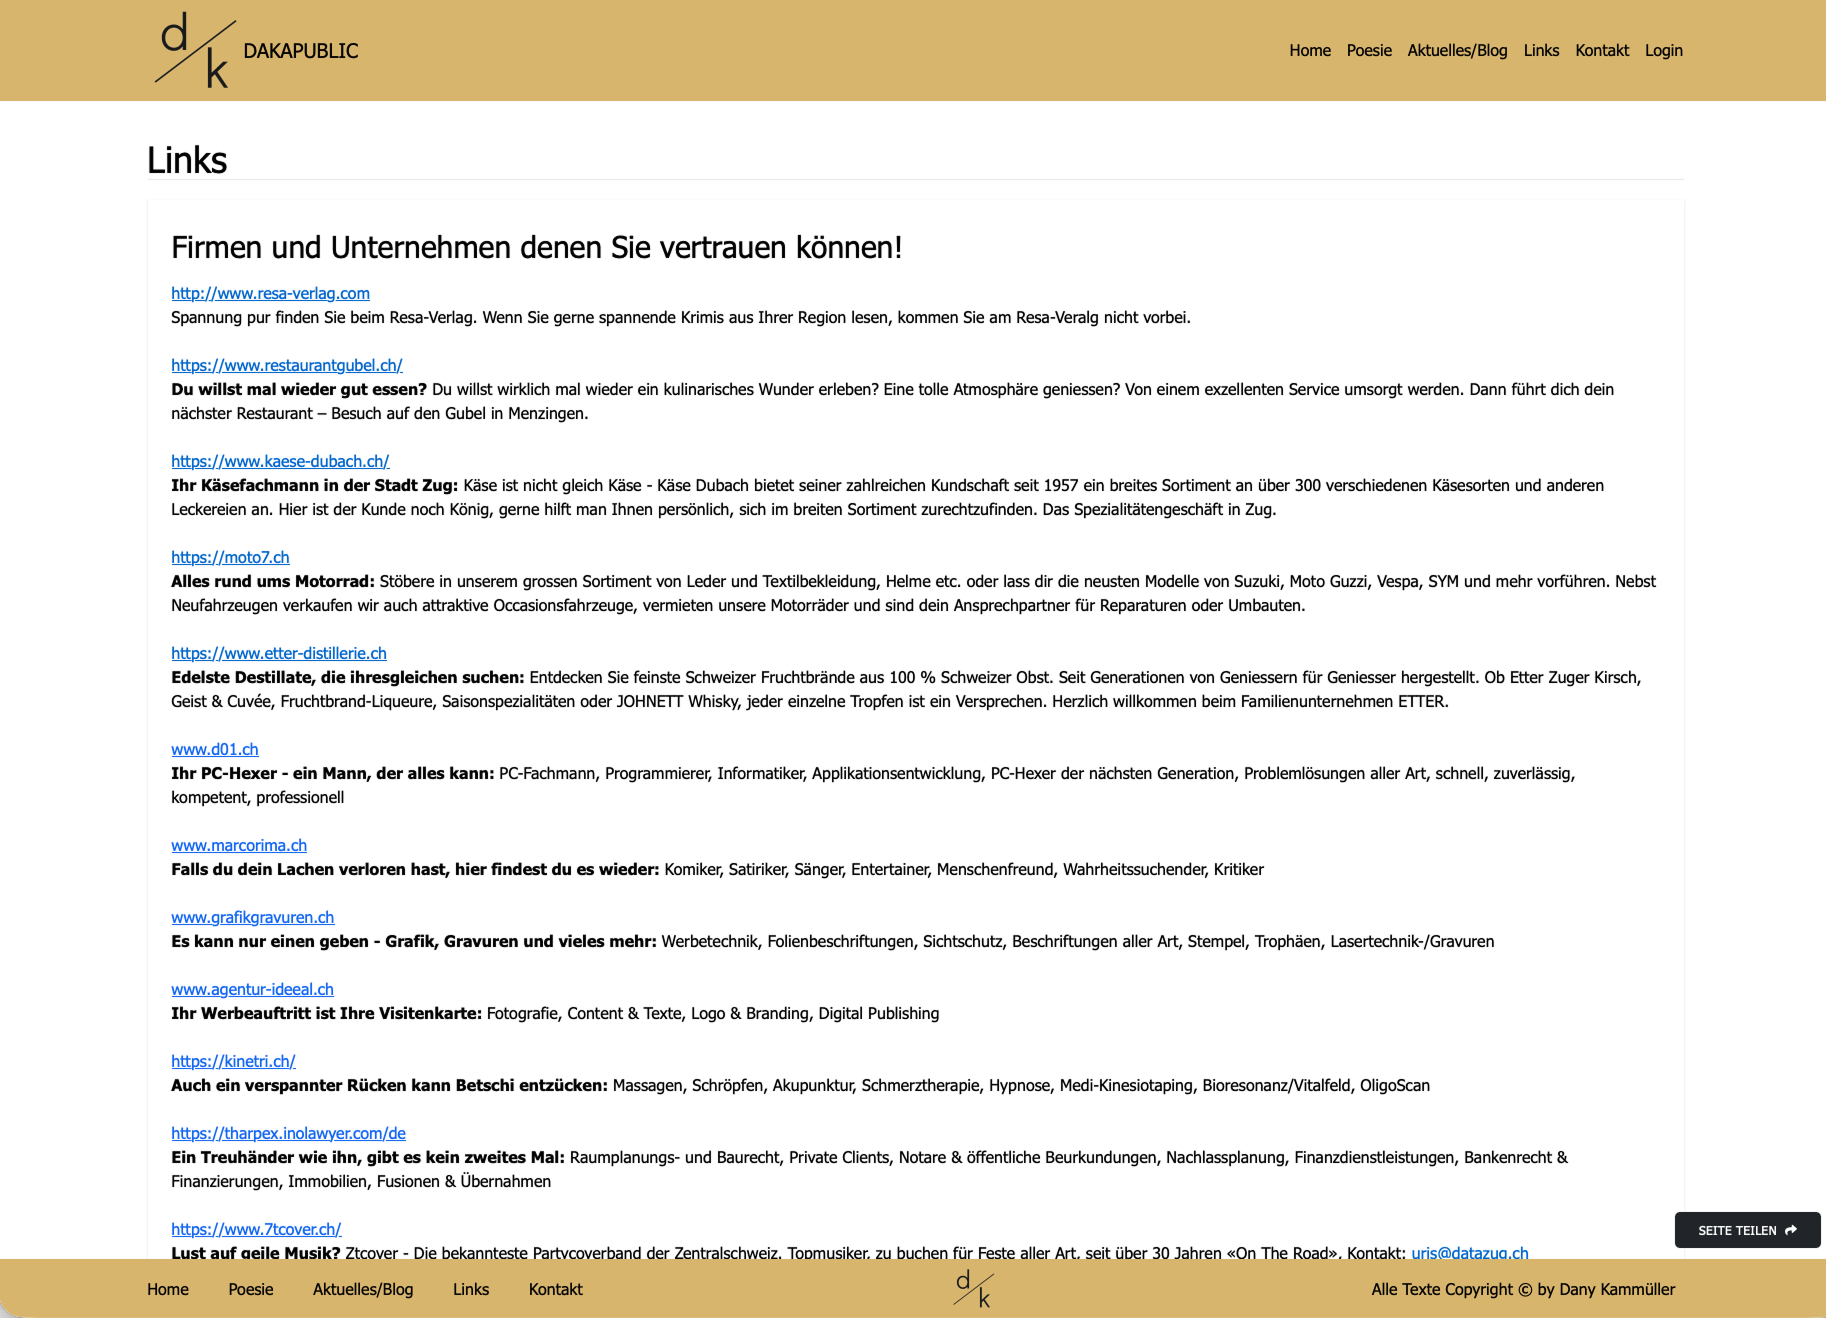Click Login in the header
Screen dimensions: 1826x1318
coord(1663,51)
